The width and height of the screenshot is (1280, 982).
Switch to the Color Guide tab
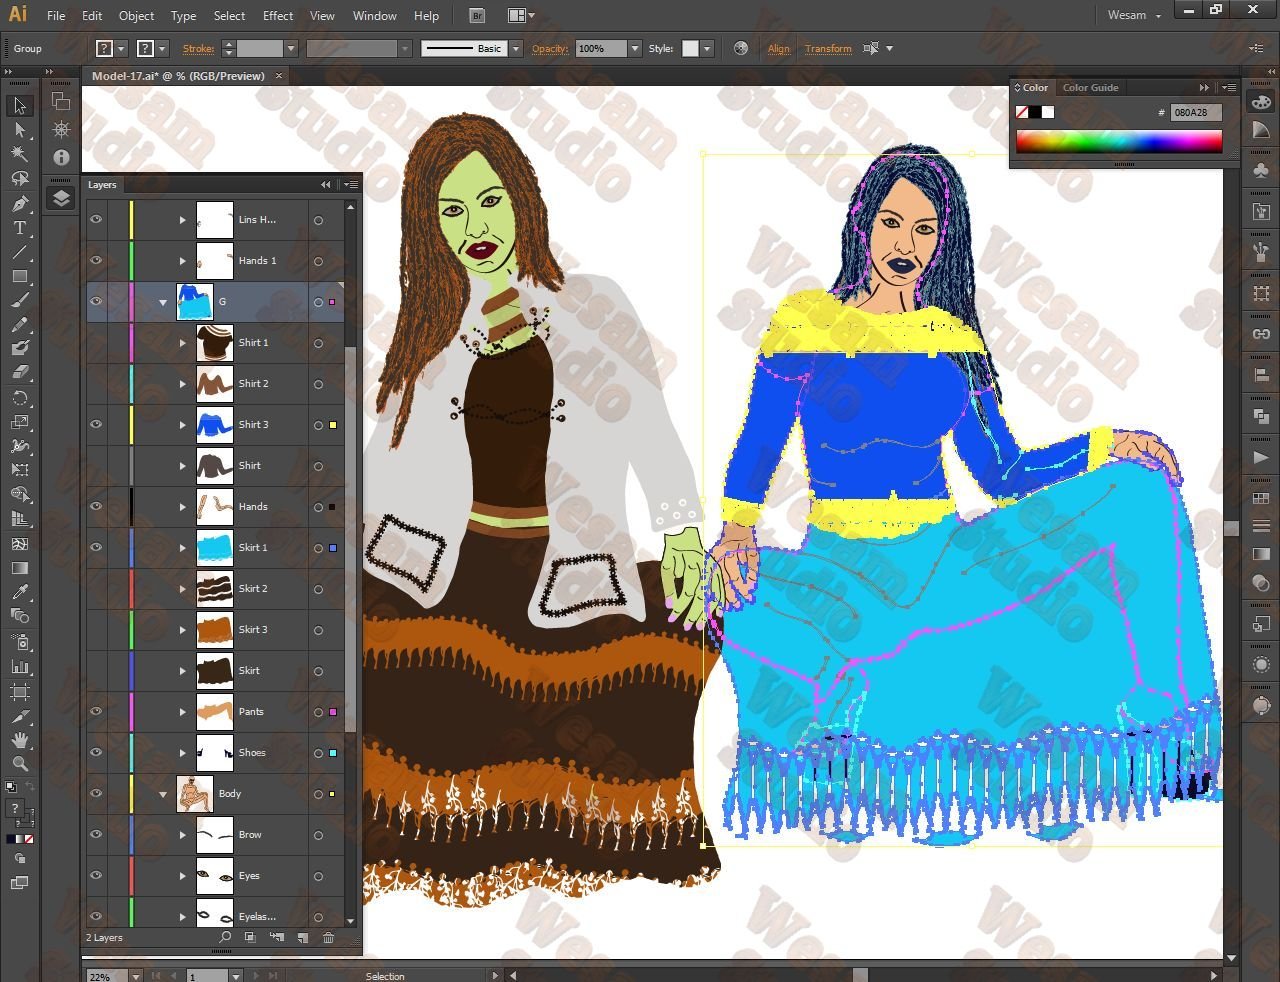pos(1090,88)
